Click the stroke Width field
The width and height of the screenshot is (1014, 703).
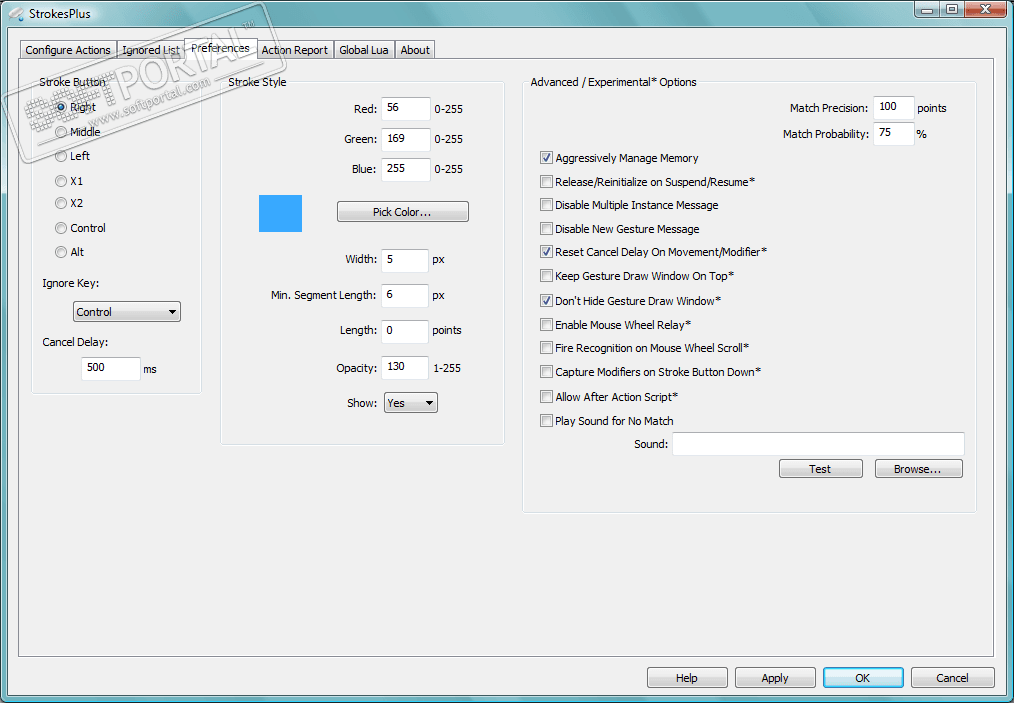click(x=405, y=260)
